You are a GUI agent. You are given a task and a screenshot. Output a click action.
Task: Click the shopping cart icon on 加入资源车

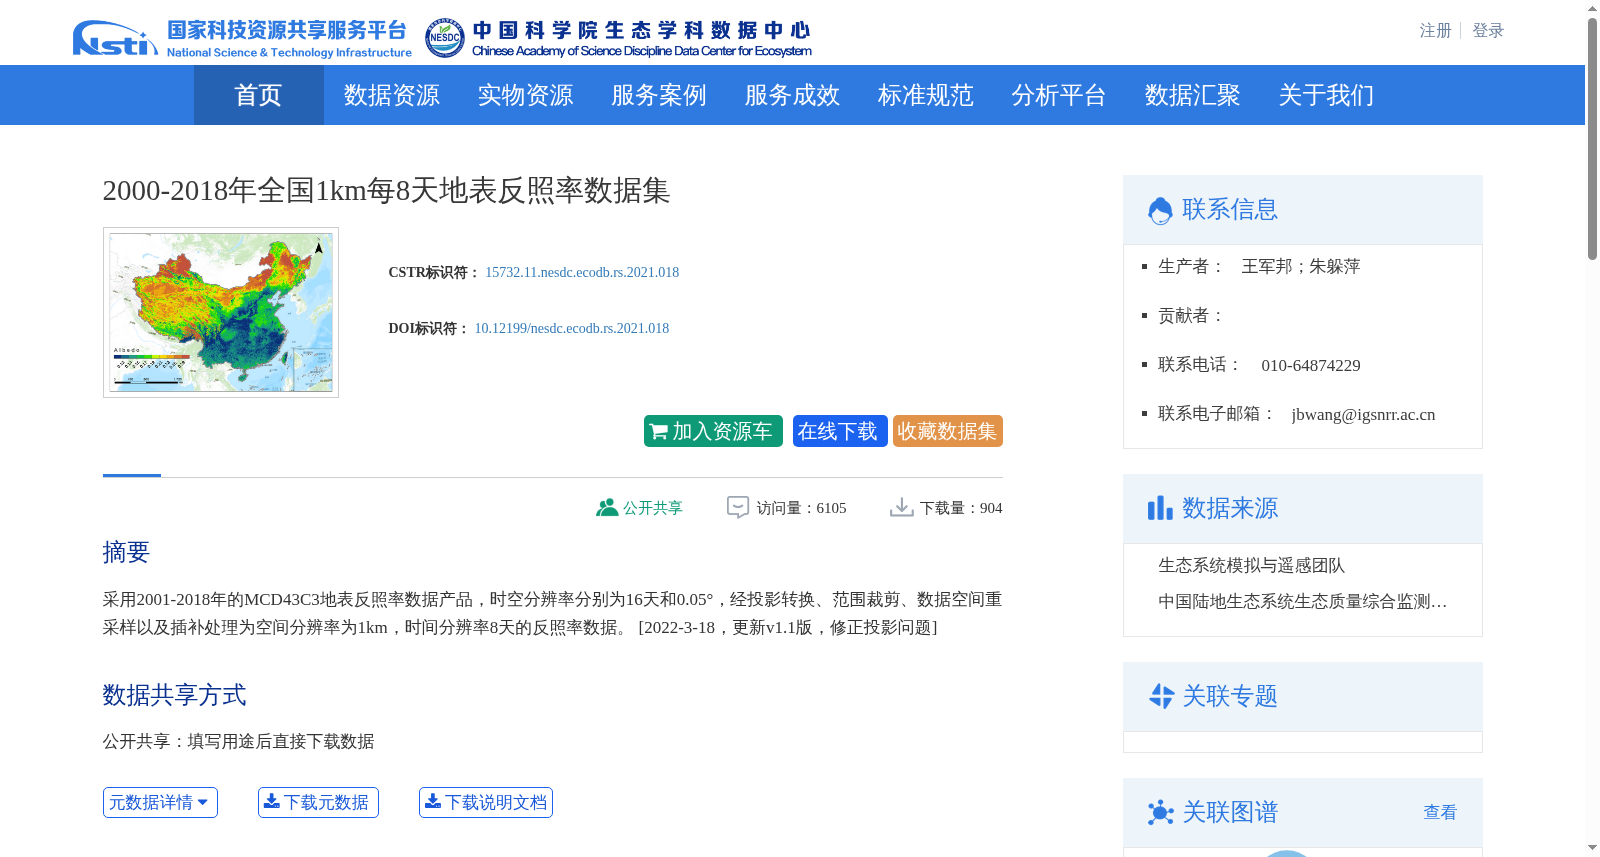pos(658,432)
